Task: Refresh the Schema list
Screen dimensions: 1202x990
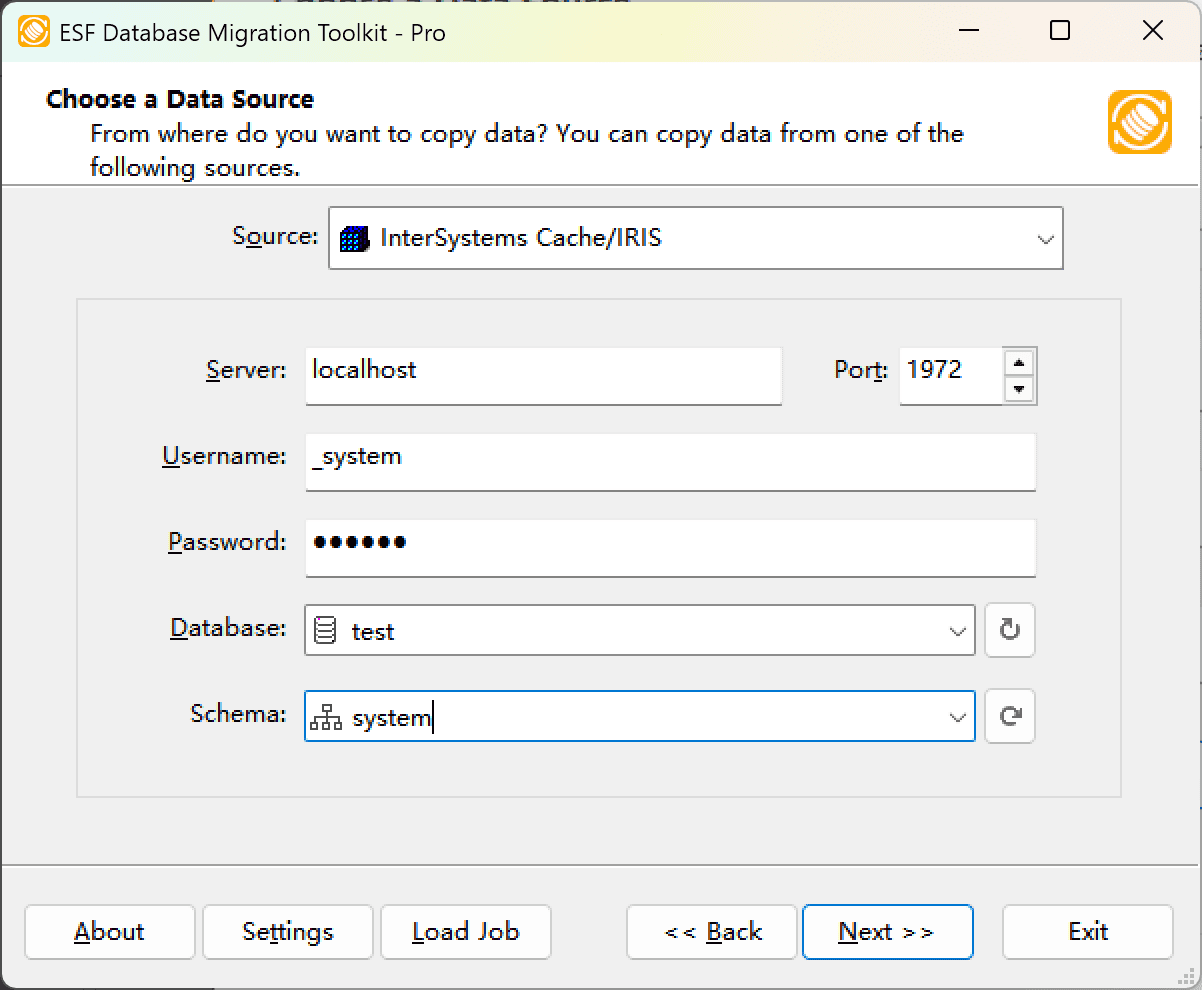Action: pyautogui.click(x=1009, y=716)
